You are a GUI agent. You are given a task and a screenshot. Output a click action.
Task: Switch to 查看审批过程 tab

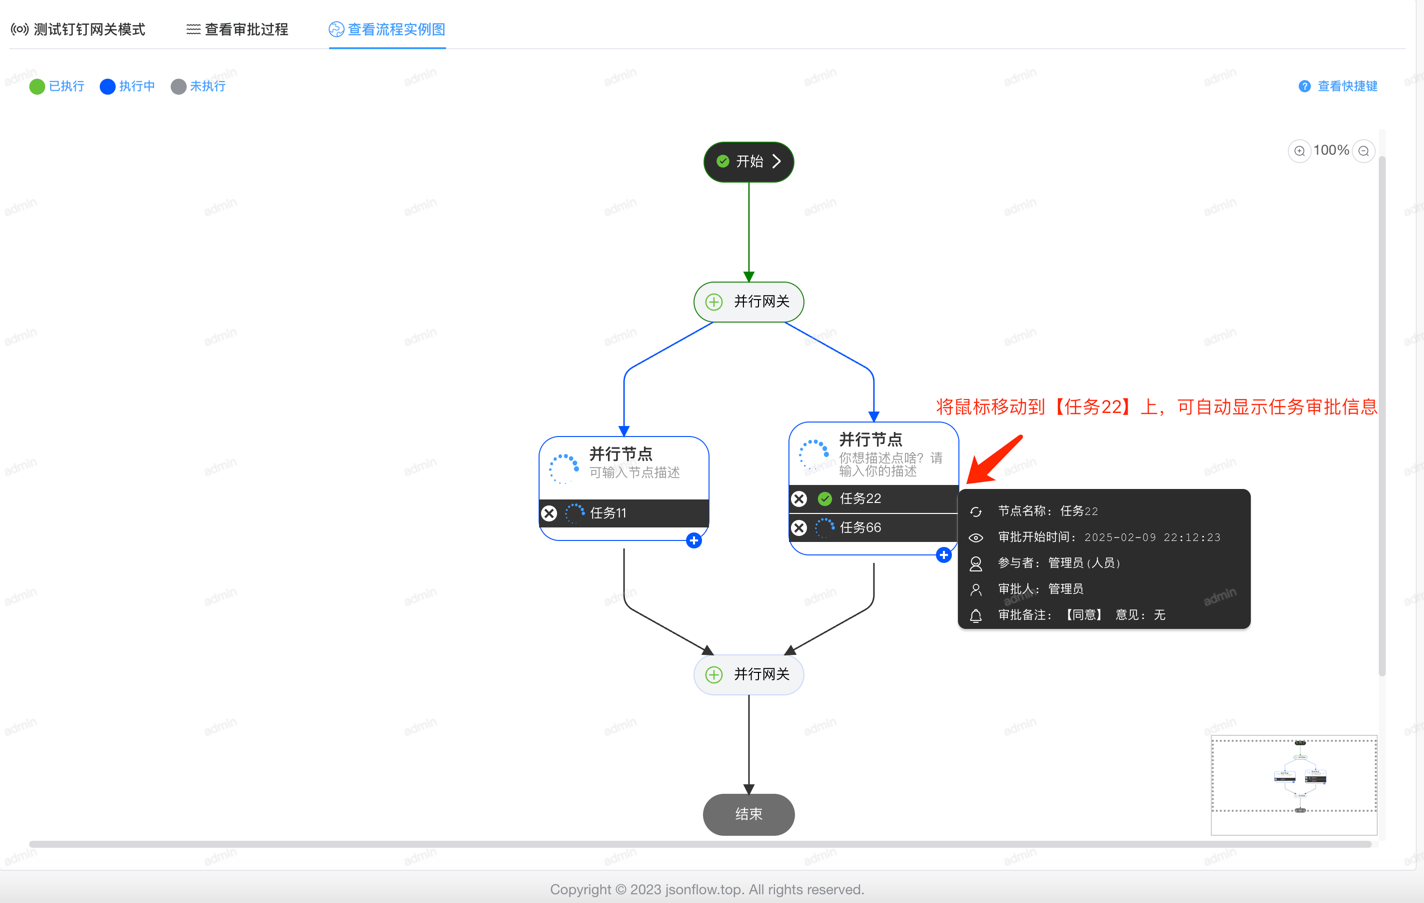[237, 29]
